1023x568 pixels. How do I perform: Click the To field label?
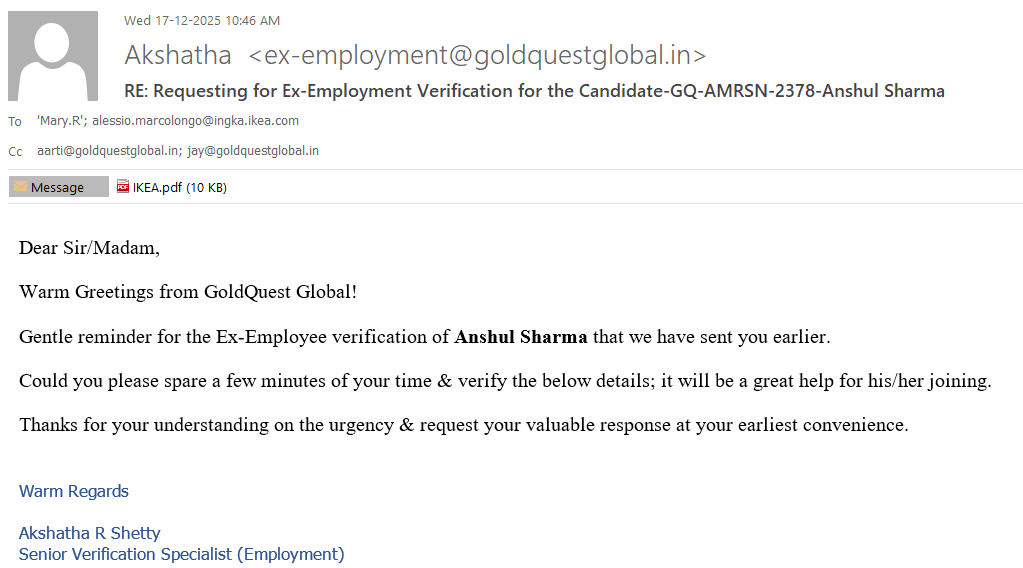pyautogui.click(x=15, y=122)
